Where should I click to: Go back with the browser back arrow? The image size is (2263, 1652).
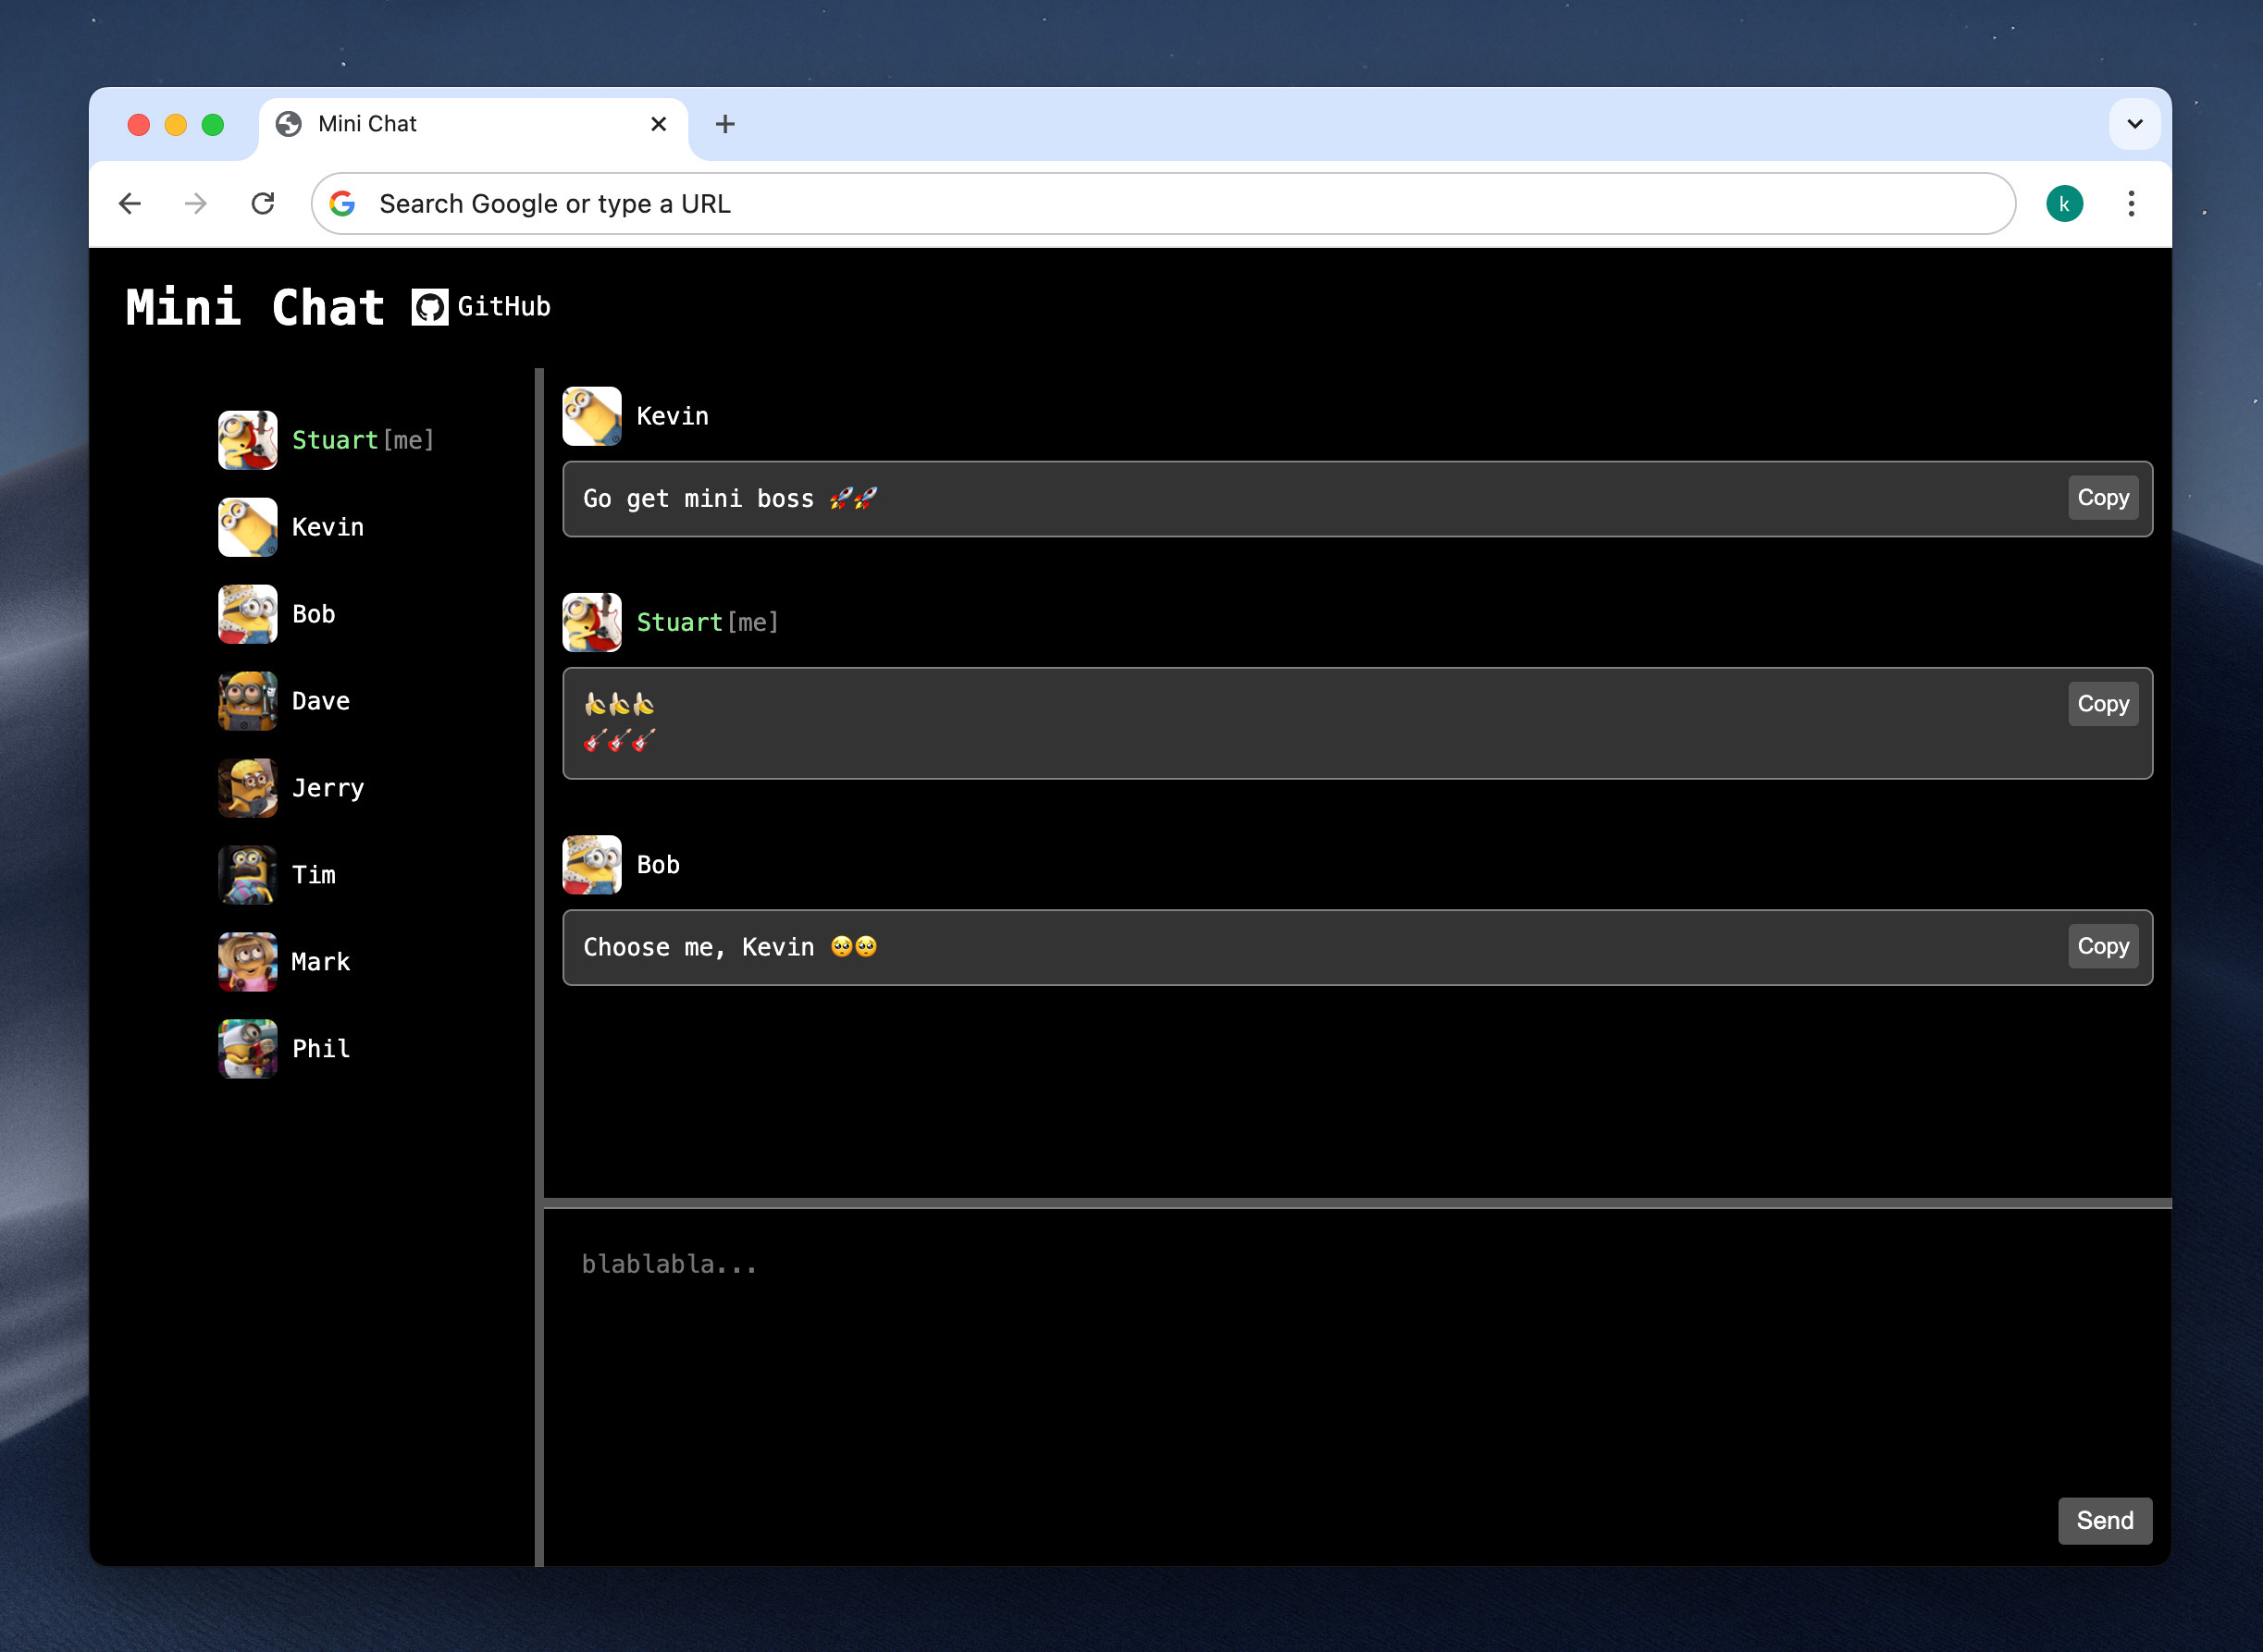[x=130, y=204]
